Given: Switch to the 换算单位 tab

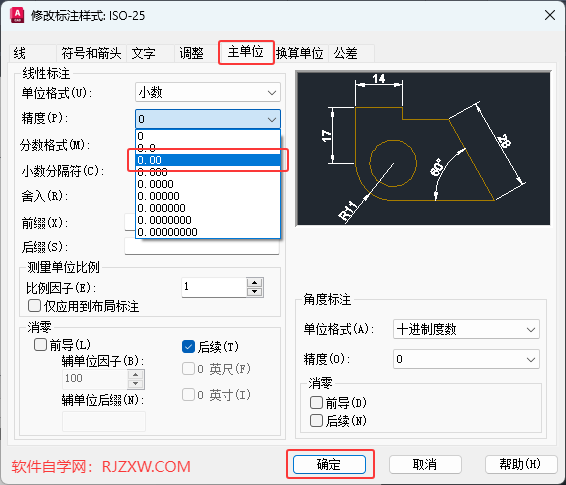Looking at the screenshot, I should [301, 53].
